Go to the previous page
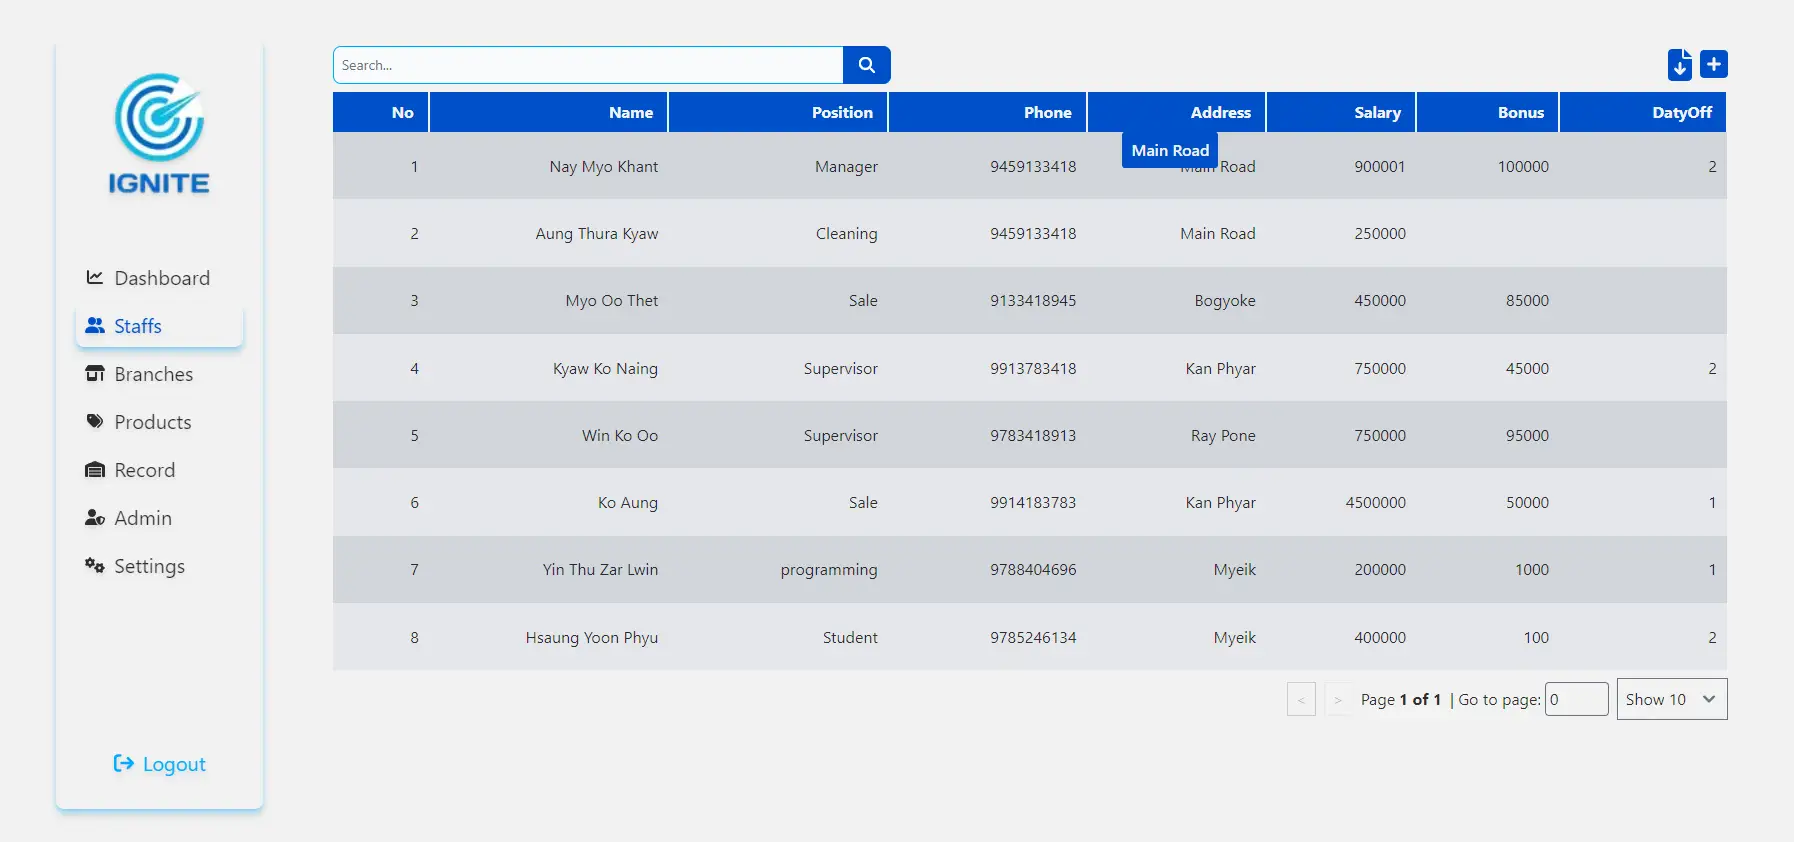Image resolution: width=1794 pixels, height=842 pixels. (x=1301, y=699)
